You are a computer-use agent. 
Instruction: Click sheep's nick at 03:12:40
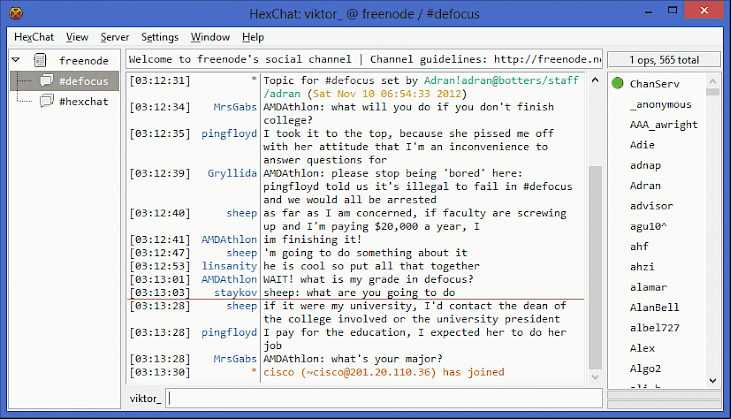coord(241,213)
